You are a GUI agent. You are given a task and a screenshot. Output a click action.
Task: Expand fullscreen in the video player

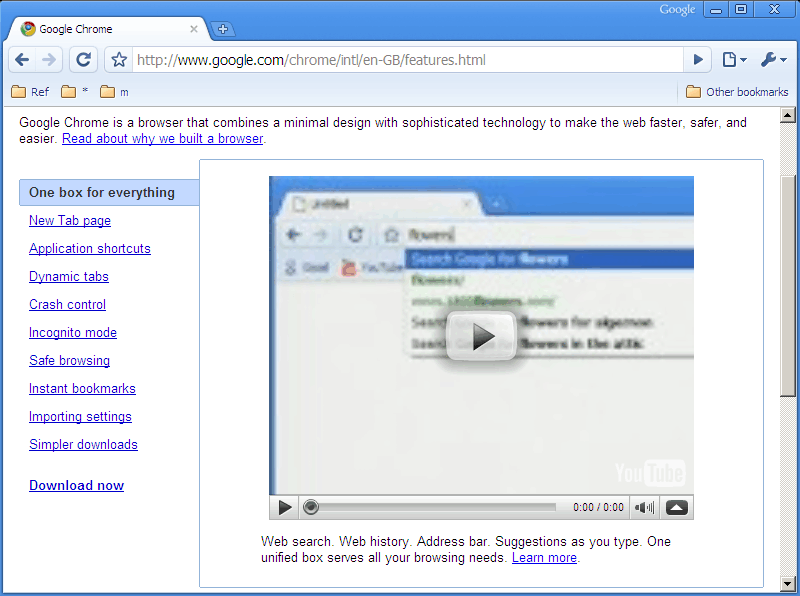677,507
